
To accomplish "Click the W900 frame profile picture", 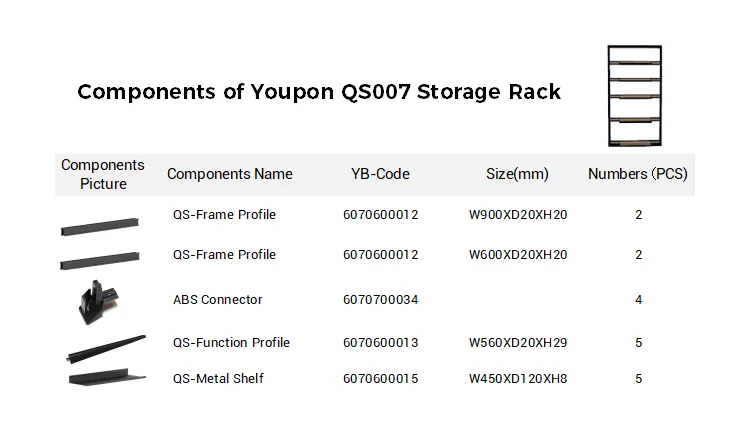I will [102, 226].
